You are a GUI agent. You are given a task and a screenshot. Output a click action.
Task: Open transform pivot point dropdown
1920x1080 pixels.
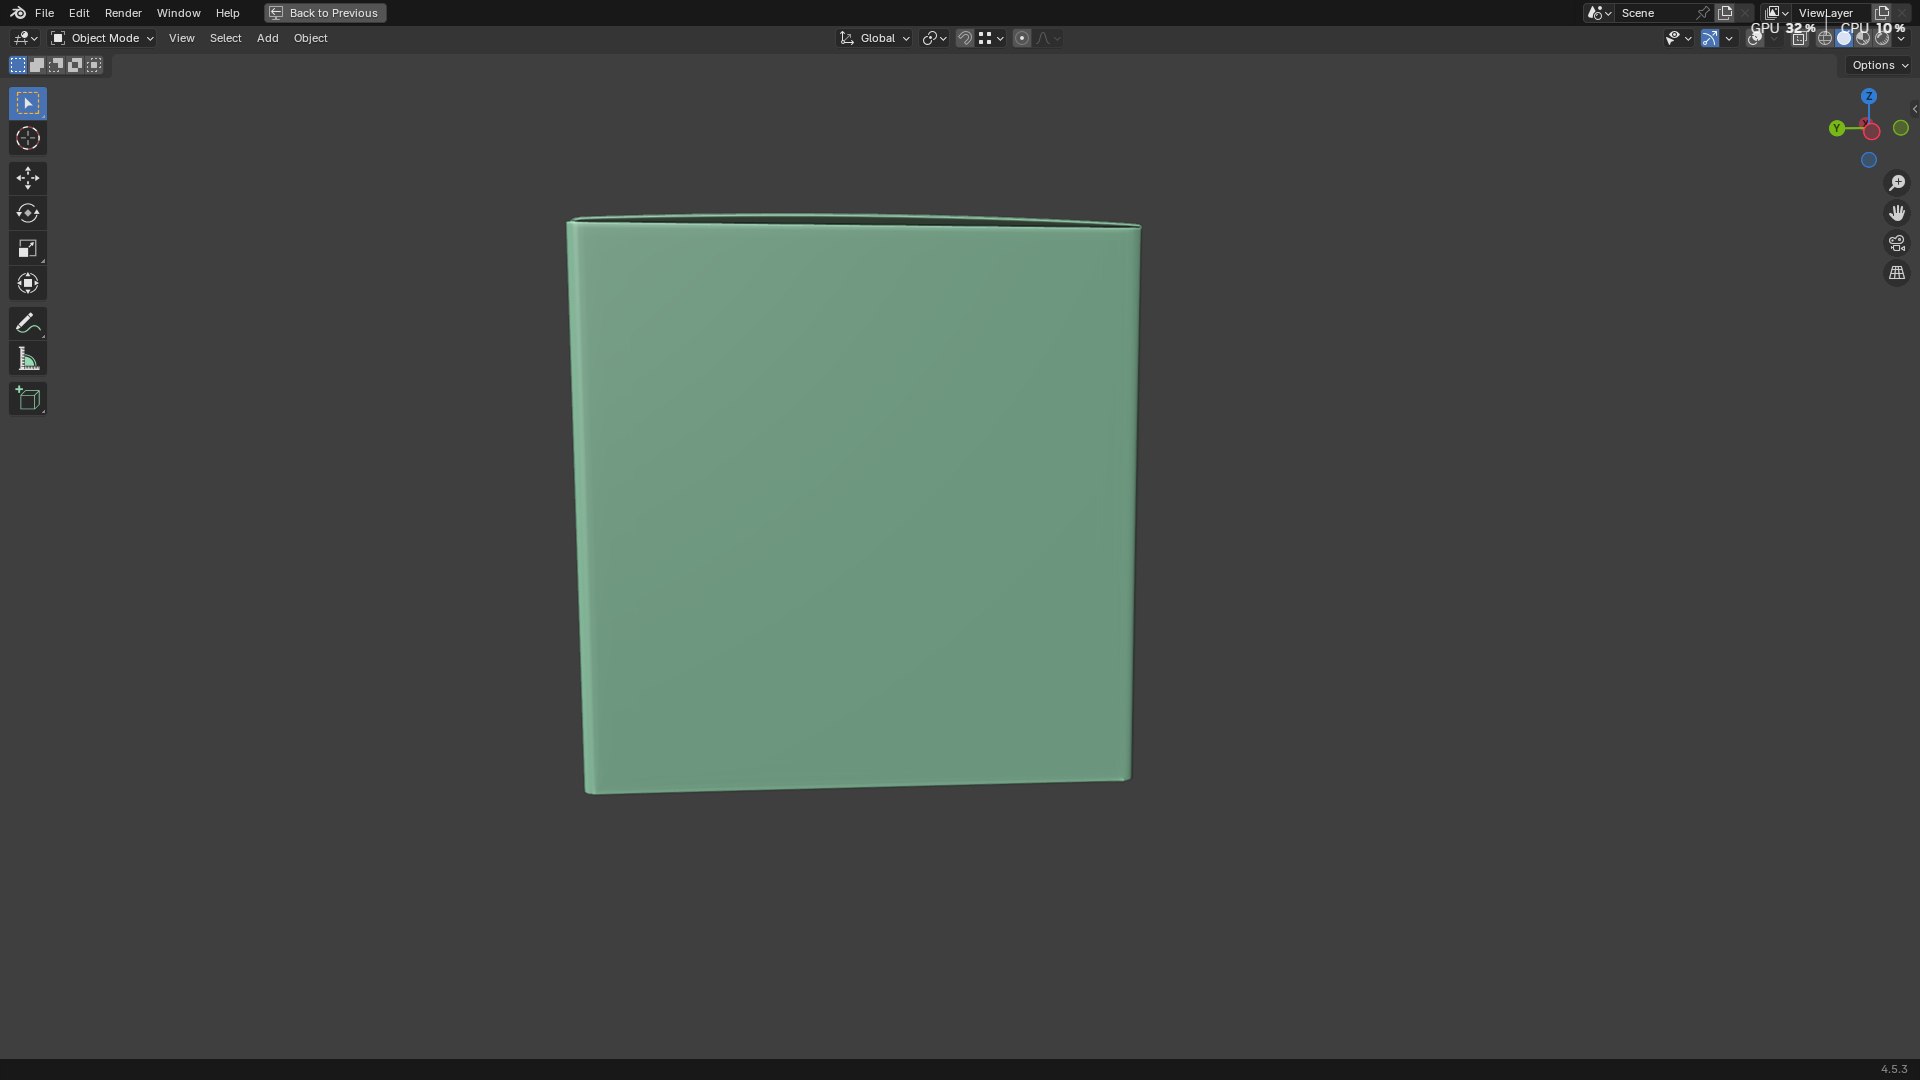click(x=934, y=38)
